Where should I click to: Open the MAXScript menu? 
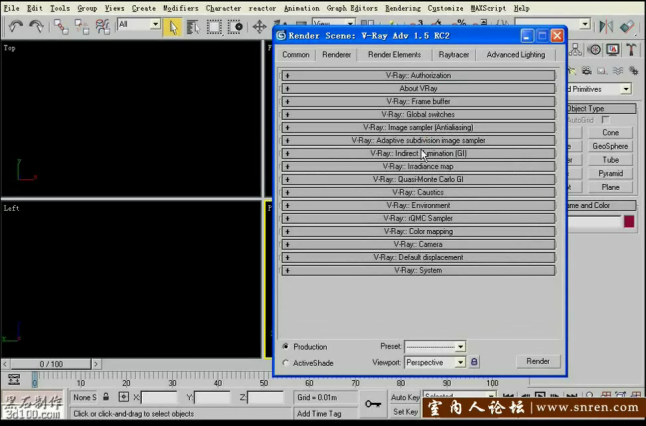tap(488, 8)
